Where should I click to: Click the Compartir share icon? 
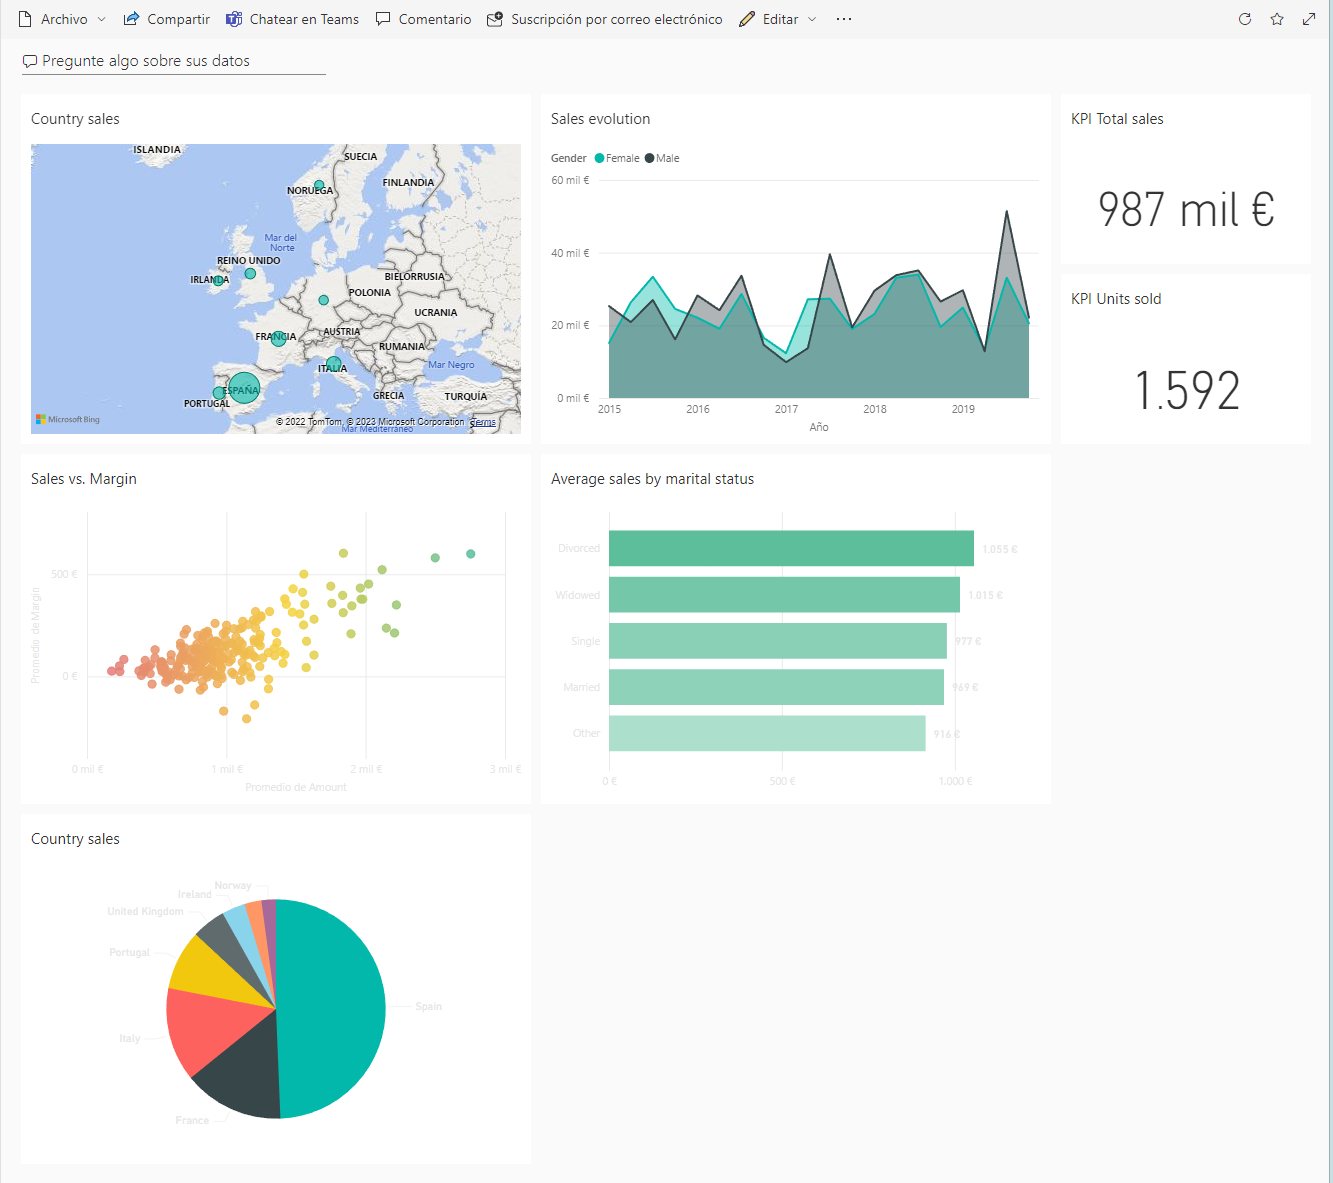click(x=131, y=19)
